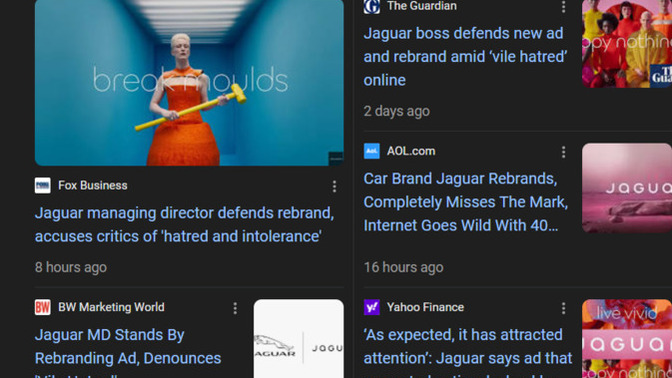
Task: Open BW Marketing World Jaguar logo thumbnail
Action: 299,339
